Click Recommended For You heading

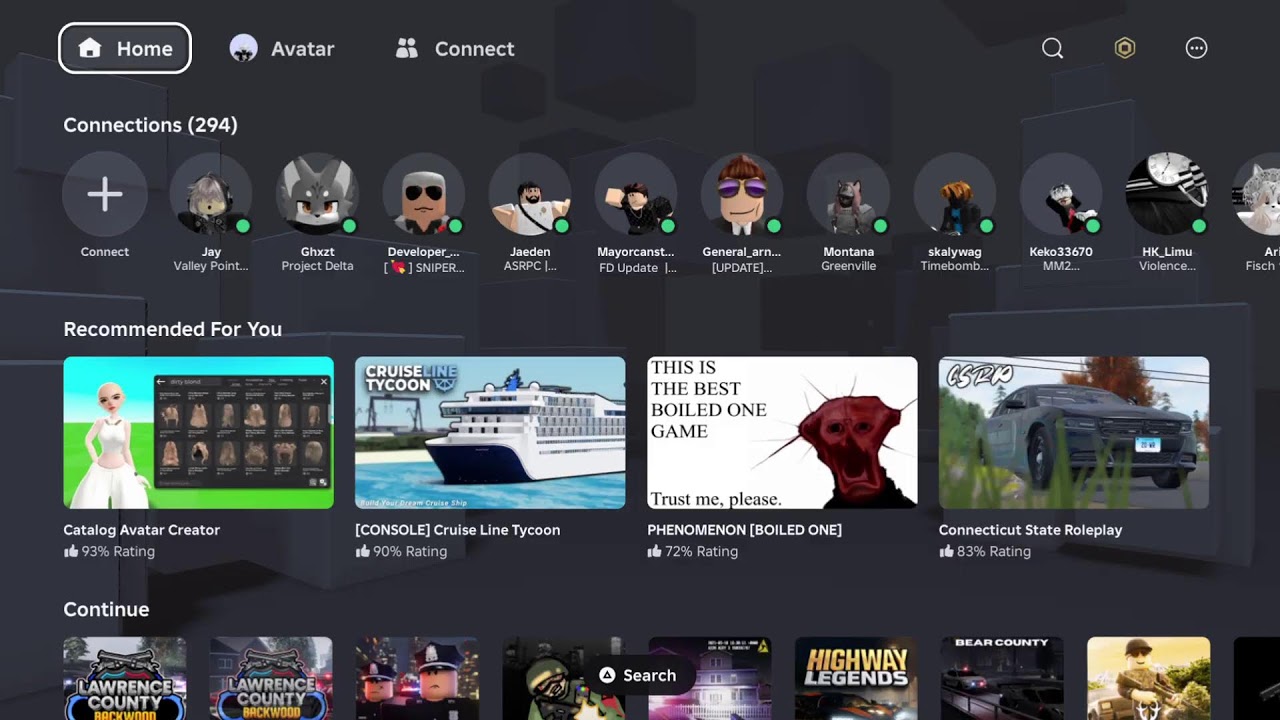172,329
